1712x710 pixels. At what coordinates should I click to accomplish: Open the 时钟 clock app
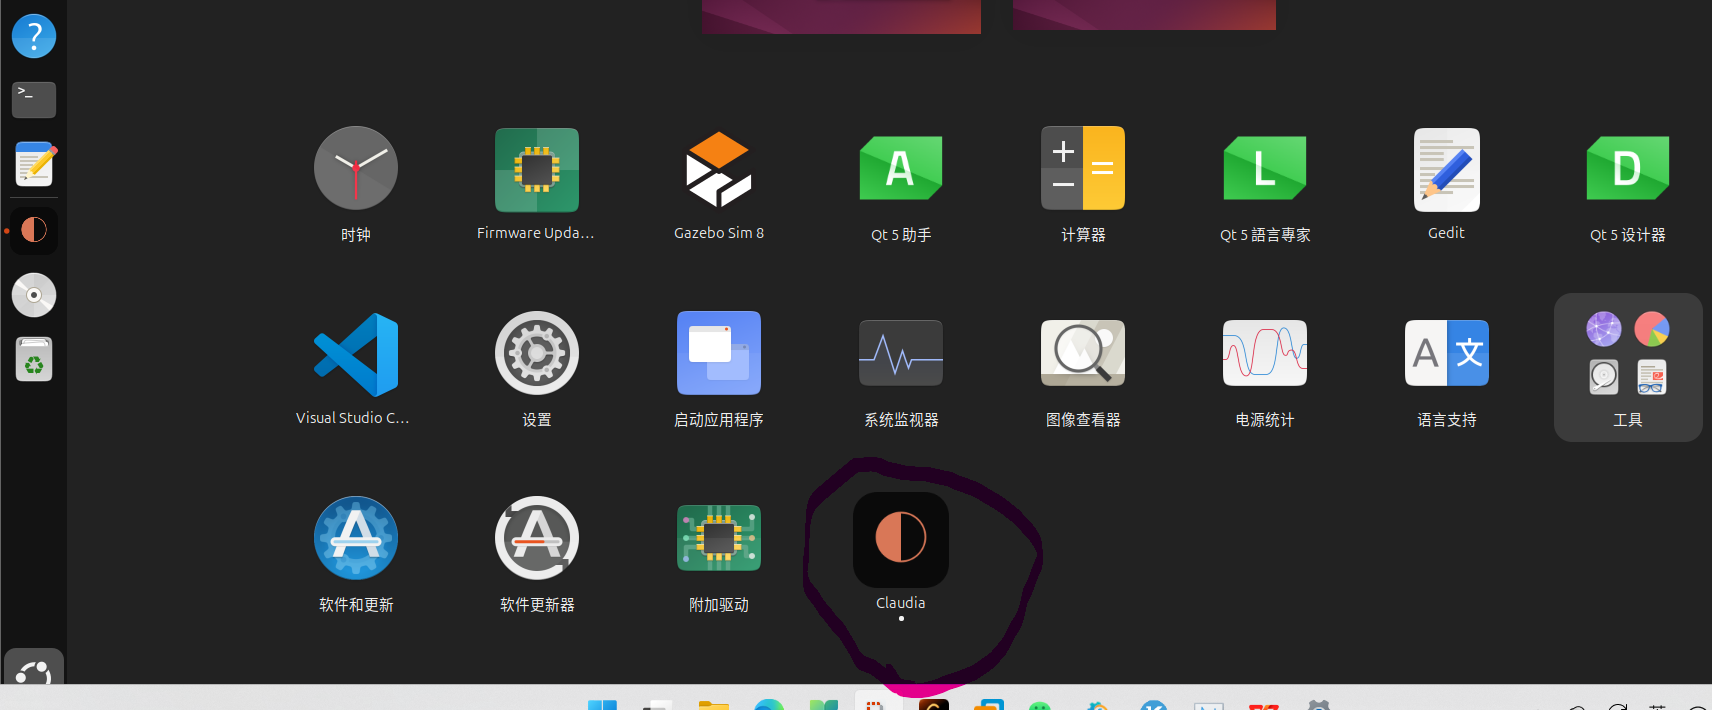[x=356, y=168]
